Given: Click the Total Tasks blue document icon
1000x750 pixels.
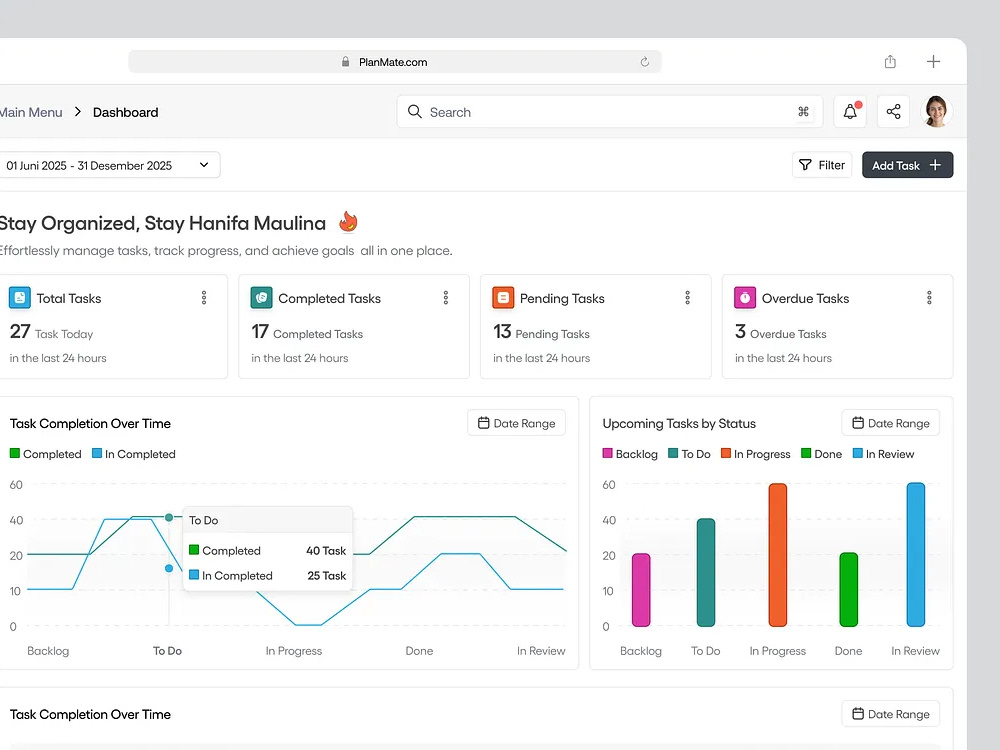Looking at the screenshot, I should pyautogui.click(x=20, y=298).
